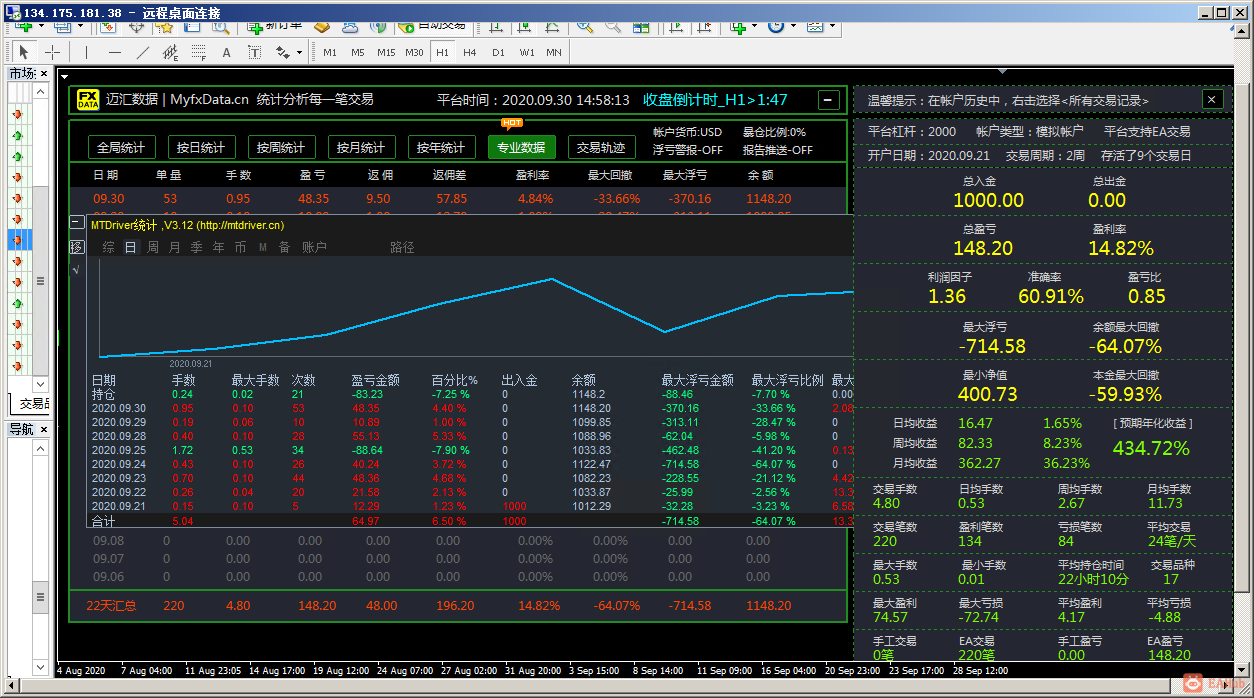The height and width of the screenshot is (698, 1254).
Task: Select the 日 tab in MTDriver
Action: 130,247
